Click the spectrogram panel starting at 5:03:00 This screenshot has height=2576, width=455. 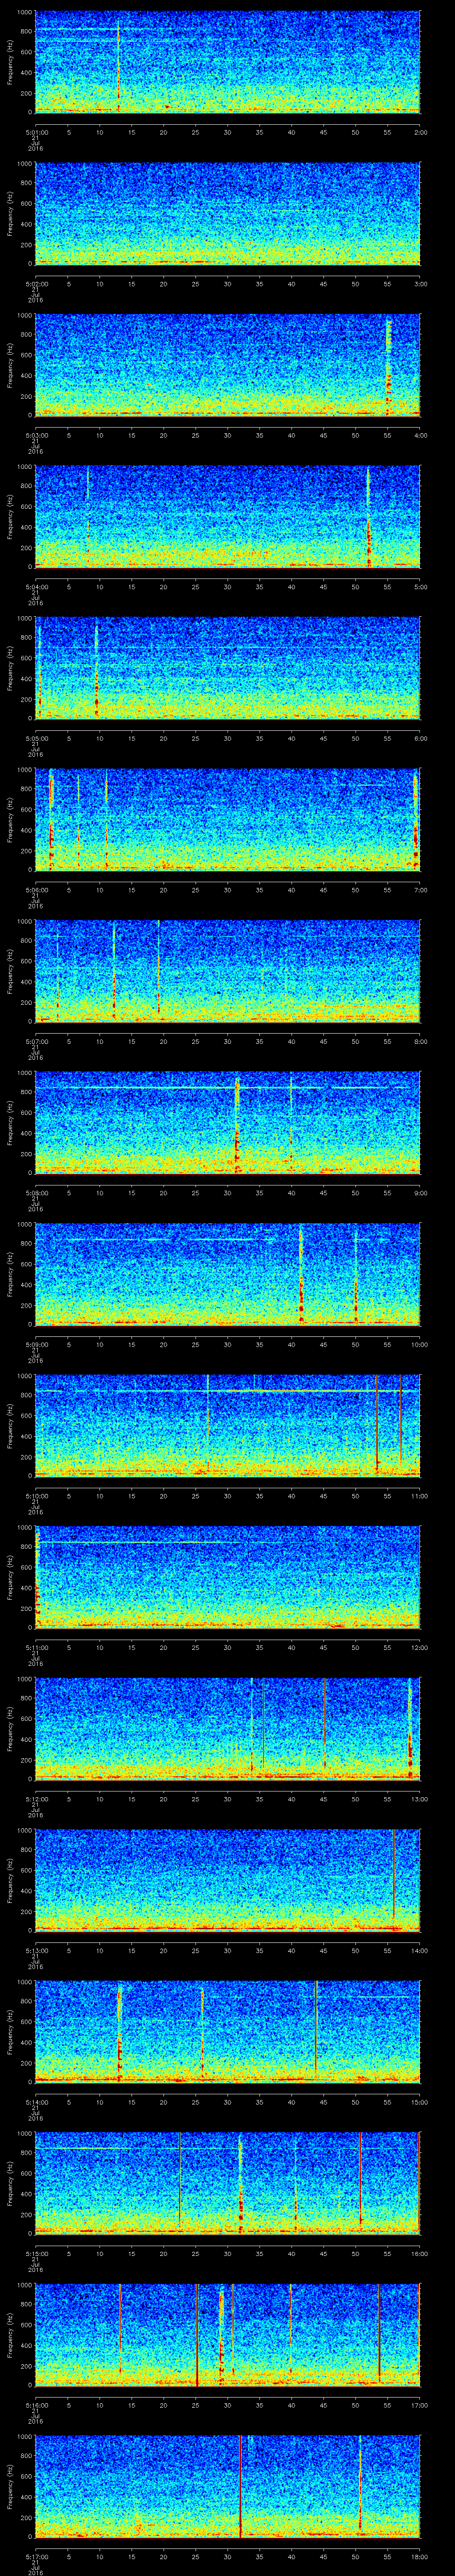[228, 364]
